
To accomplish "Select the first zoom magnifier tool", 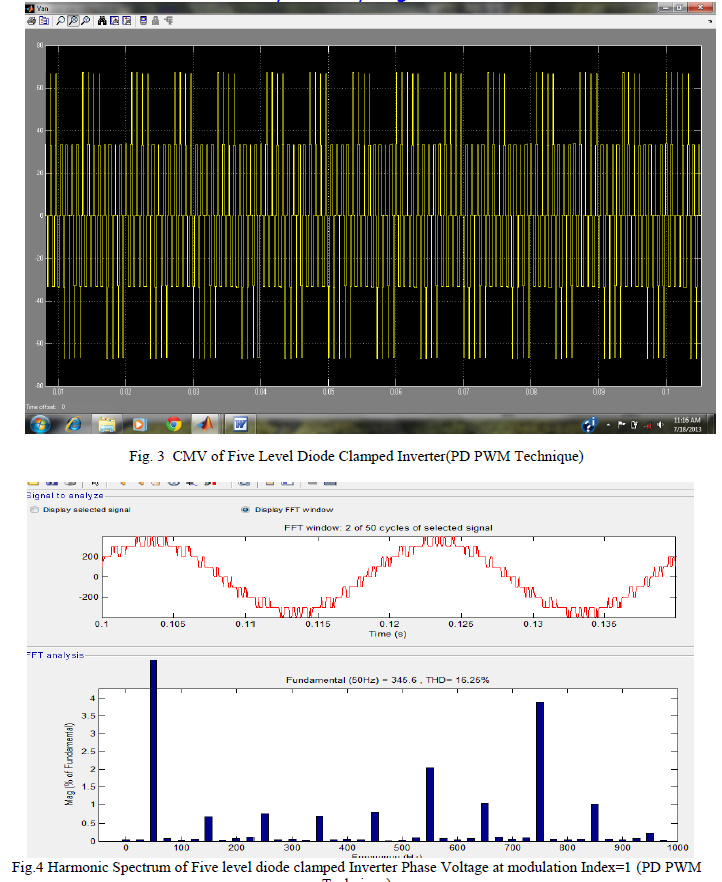I will (60, 19).
